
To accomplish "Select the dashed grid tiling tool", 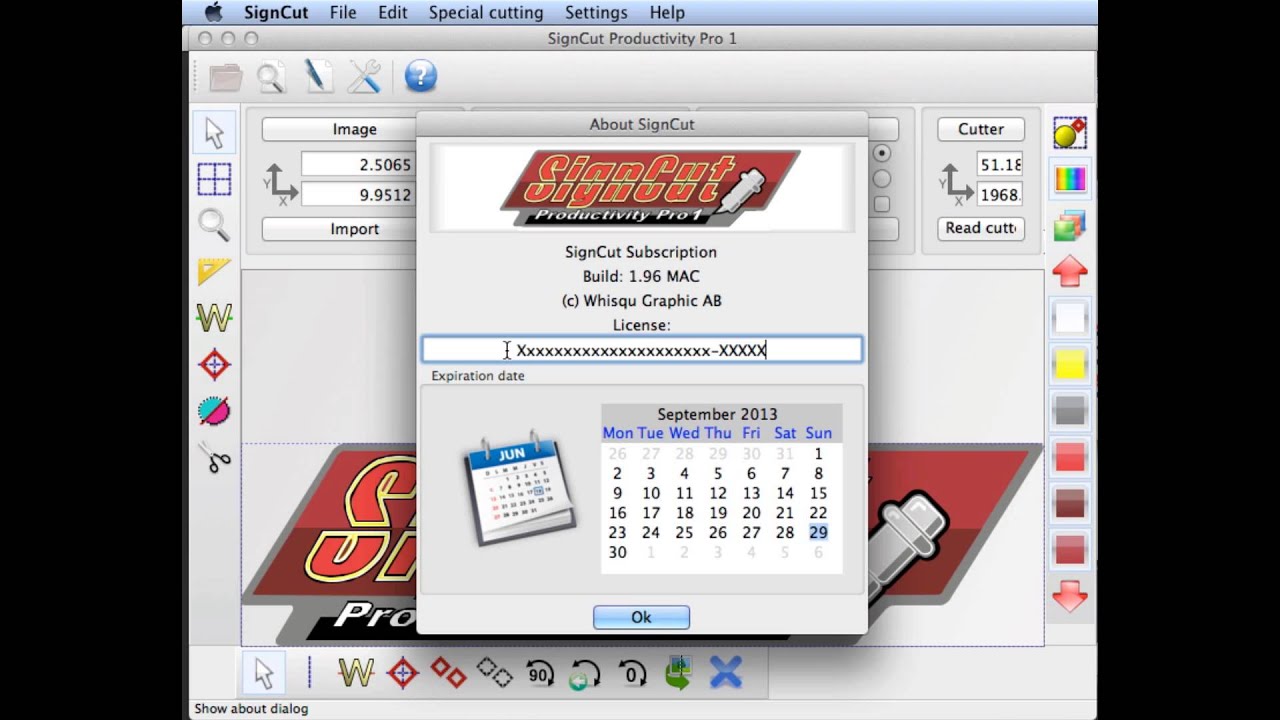I will point(214,180).
